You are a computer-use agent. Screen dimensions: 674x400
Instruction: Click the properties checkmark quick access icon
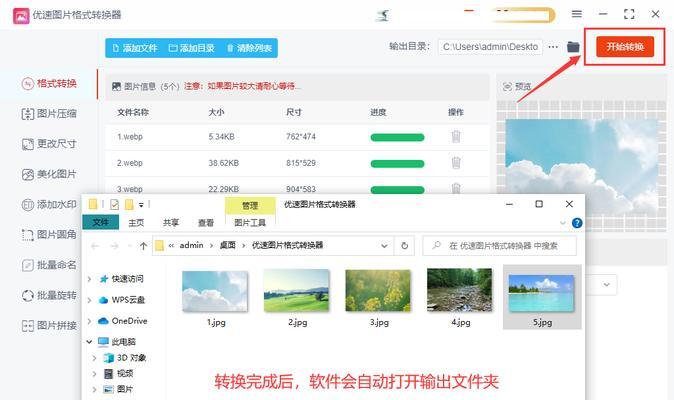(x=114, y=205)
